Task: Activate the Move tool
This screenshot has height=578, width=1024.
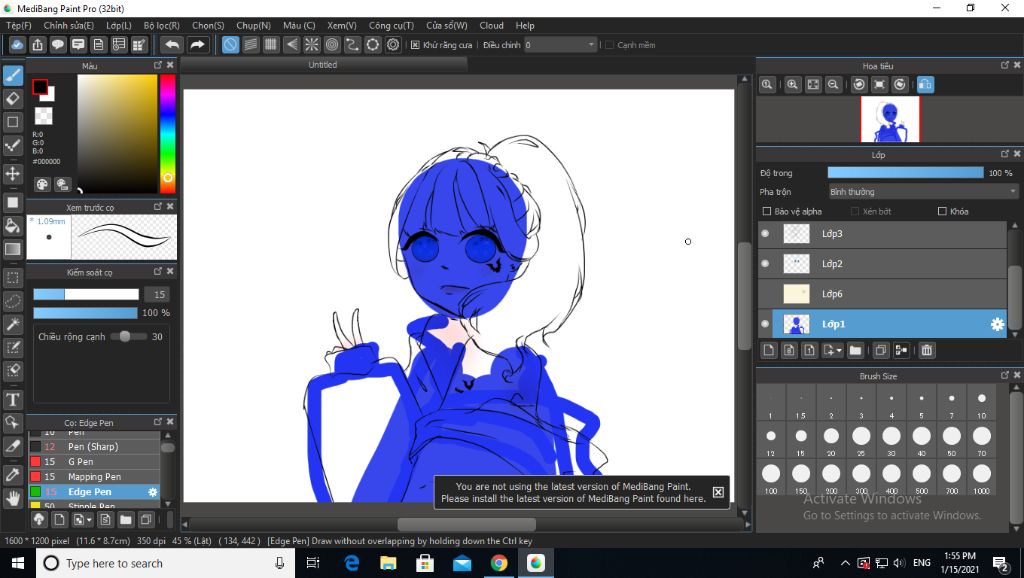Action: coord(12,173)
